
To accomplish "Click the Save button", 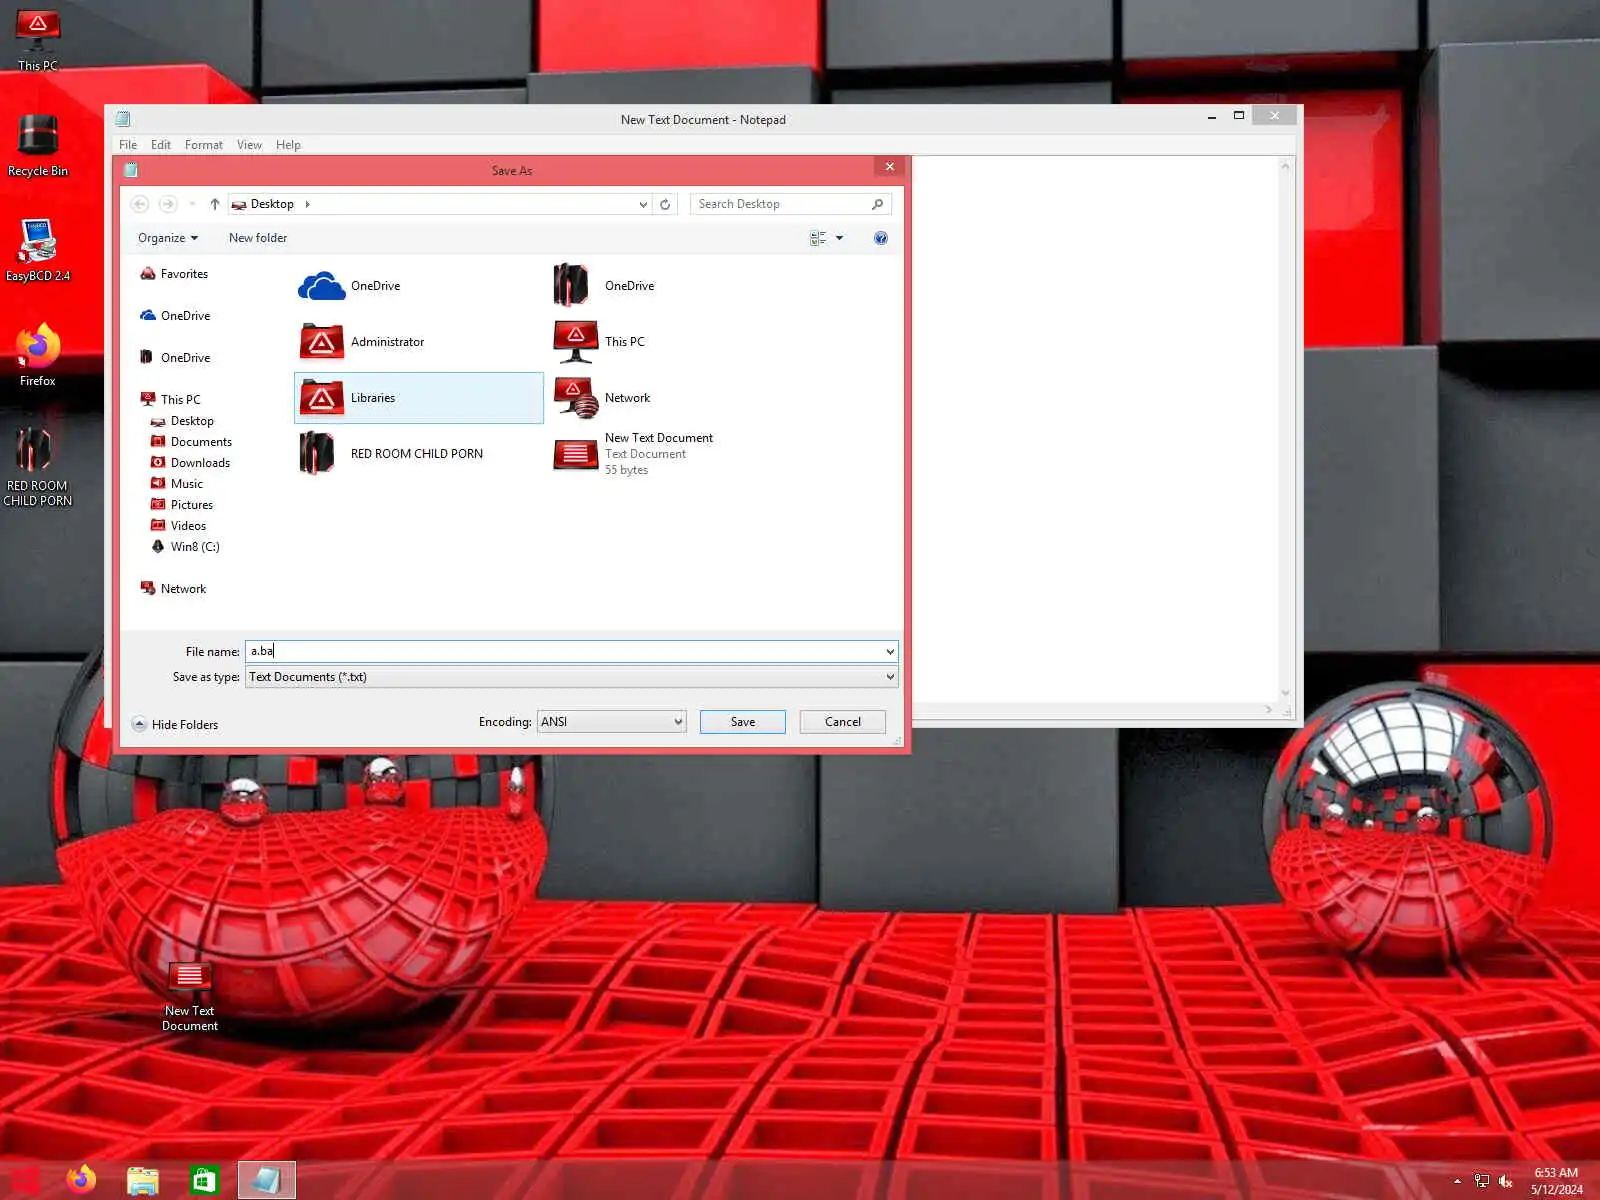I will click(x=743, y=722).
